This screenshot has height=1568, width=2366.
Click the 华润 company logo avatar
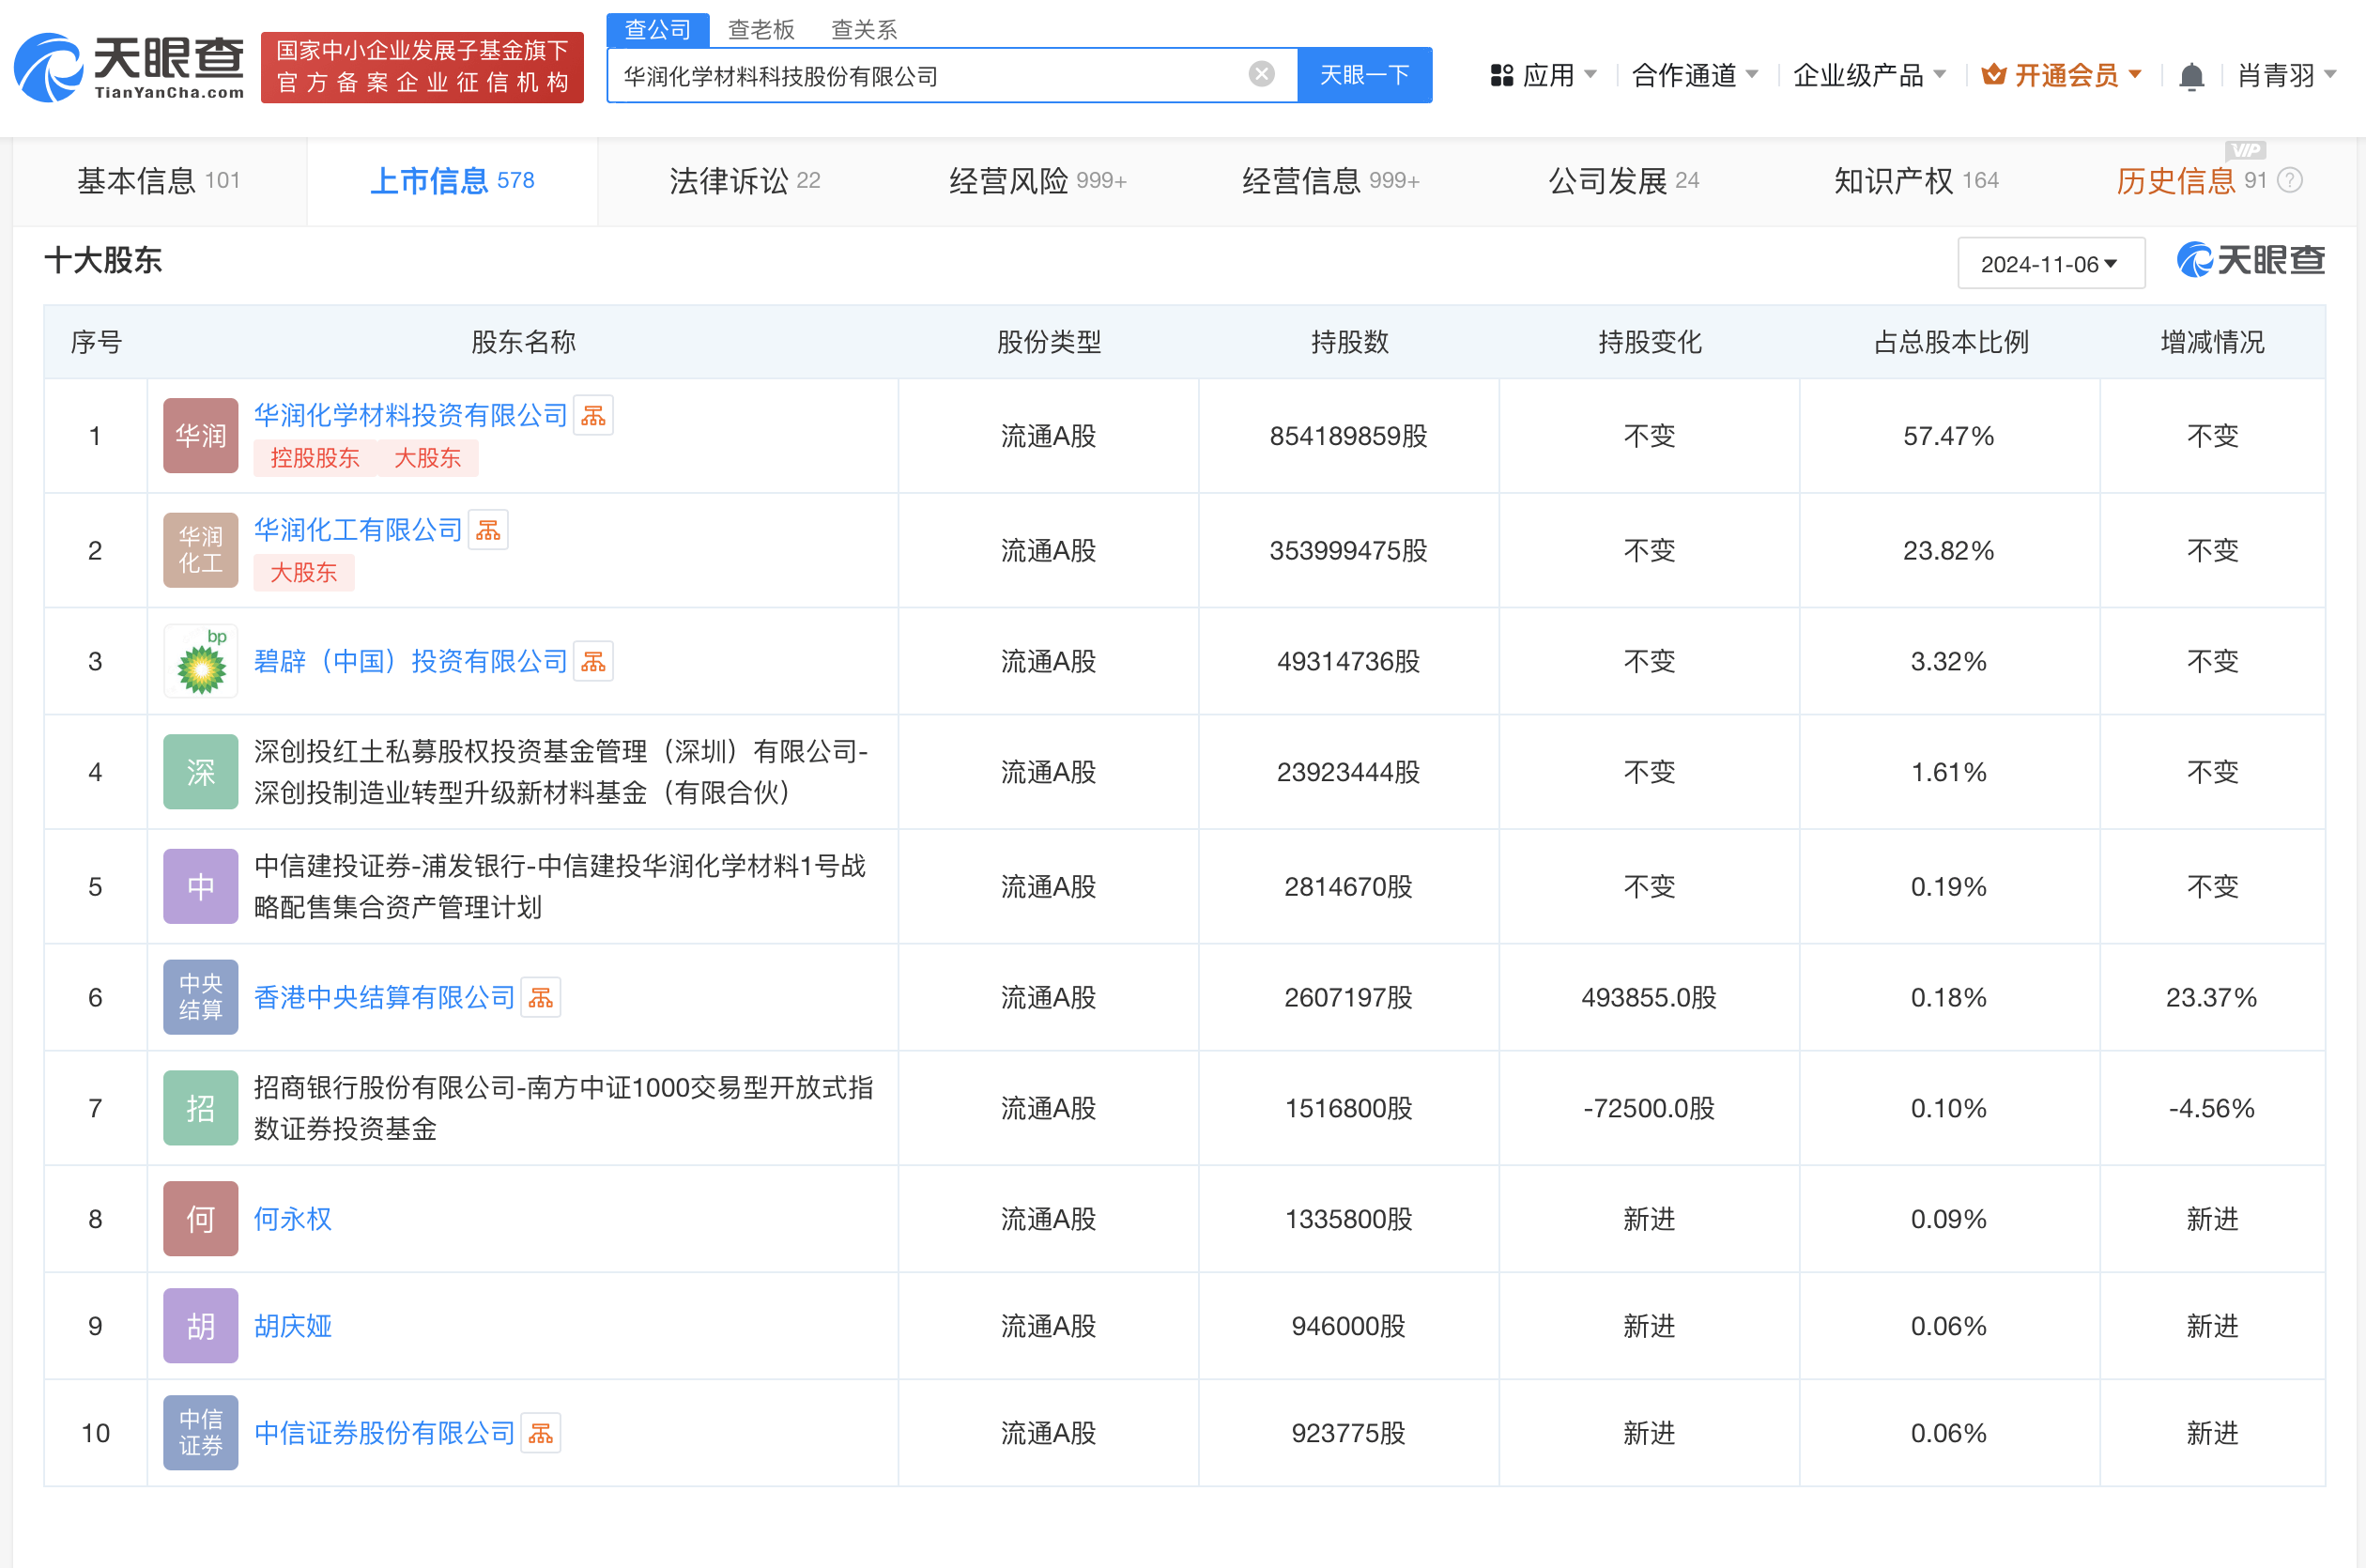(201, 436)
